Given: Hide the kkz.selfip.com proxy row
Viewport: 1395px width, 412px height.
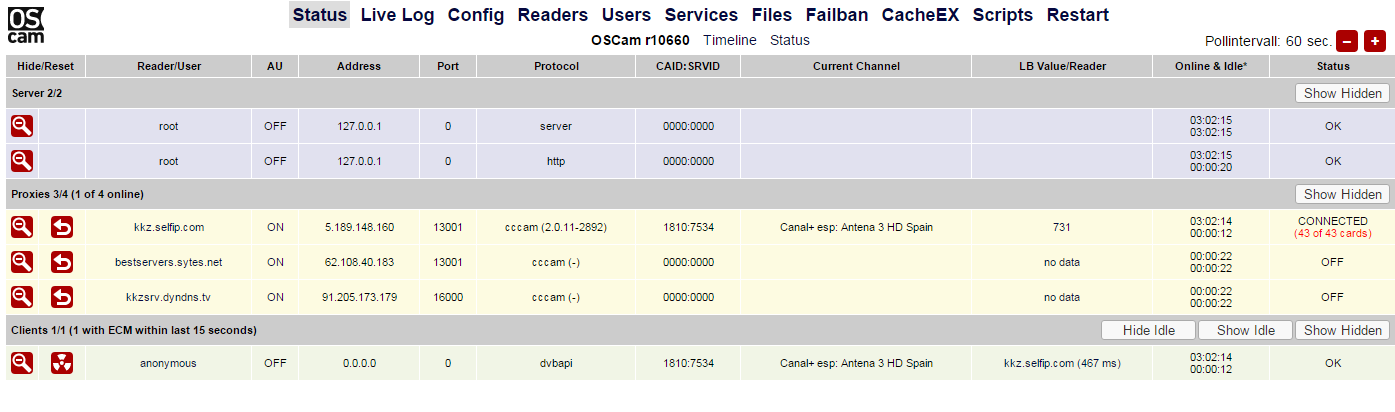Looking at the screenshot, I should pyautogui.click(x=22, y=228).
